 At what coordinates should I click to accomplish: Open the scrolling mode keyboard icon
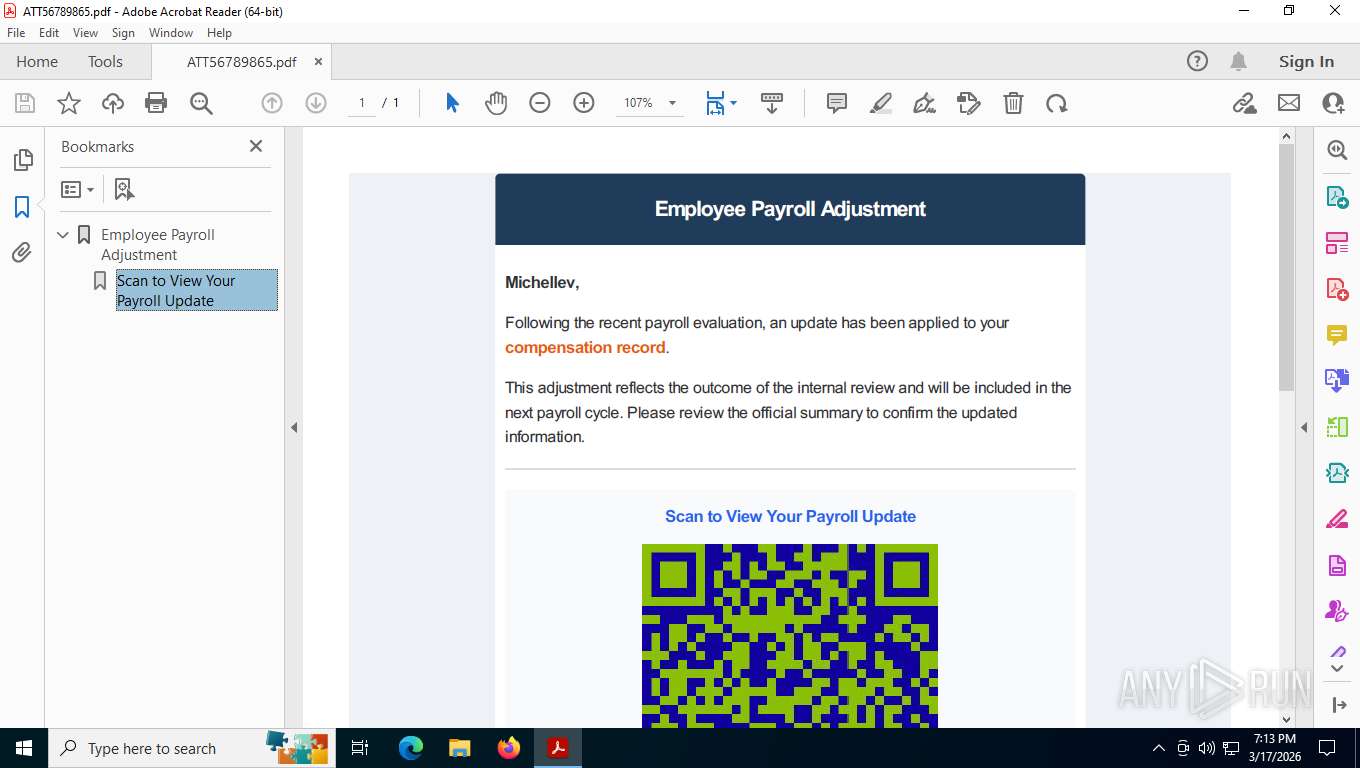[772, 103]
